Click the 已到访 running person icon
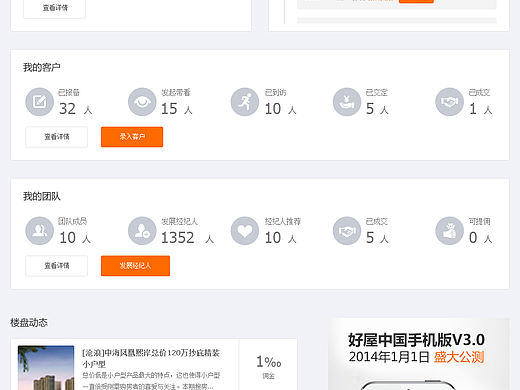The width and height of the screenshot is (520, 390). (x=245, y=102)
